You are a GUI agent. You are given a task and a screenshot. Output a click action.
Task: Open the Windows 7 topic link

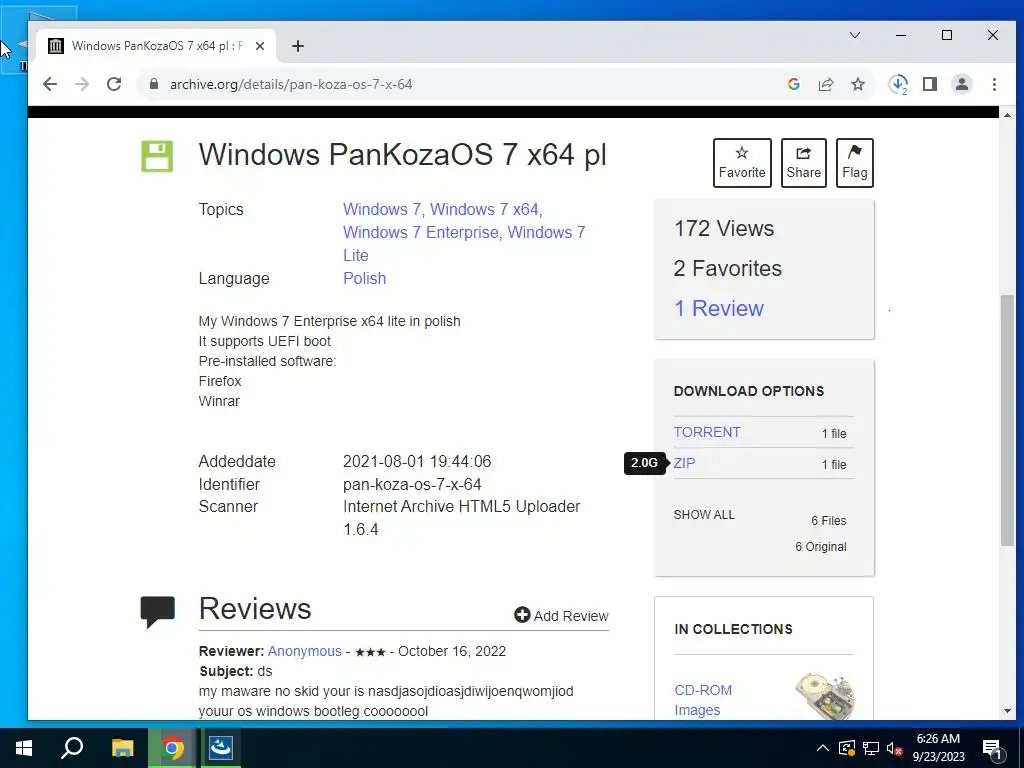[382, 210]
